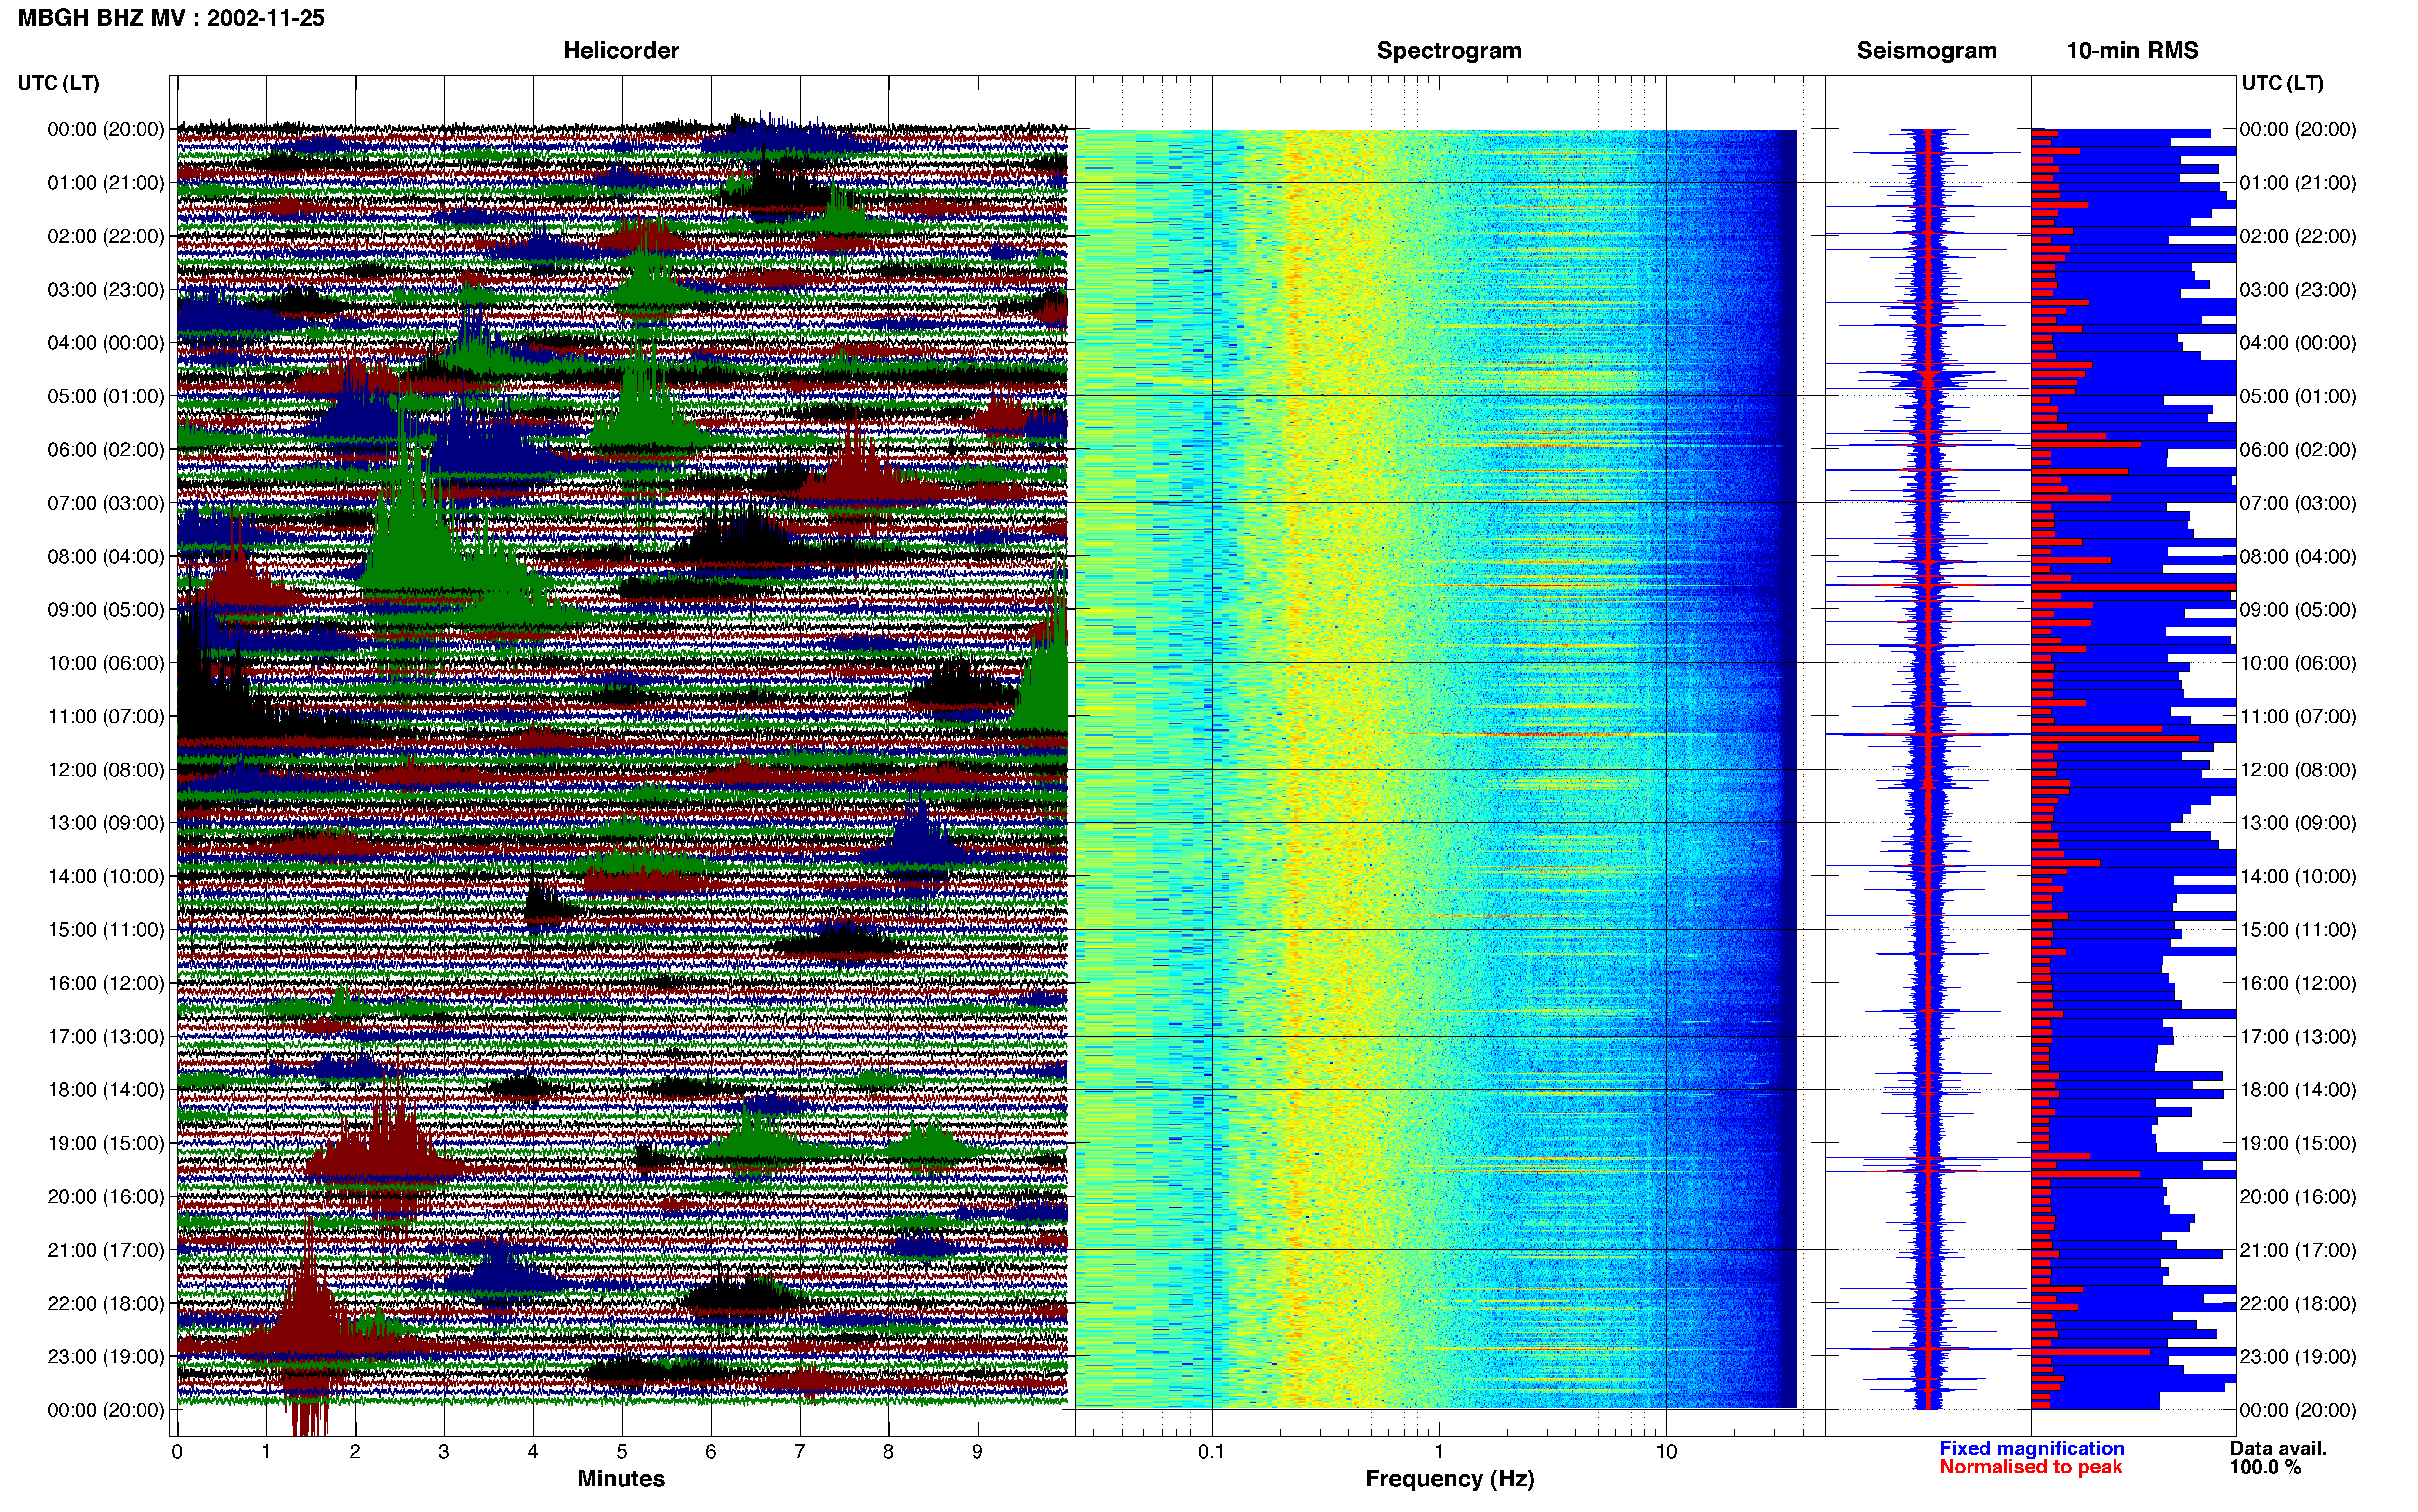Click the seismogram red spike near 11:20
Screen dimensions: 2418x1512
pos(1927,735)
